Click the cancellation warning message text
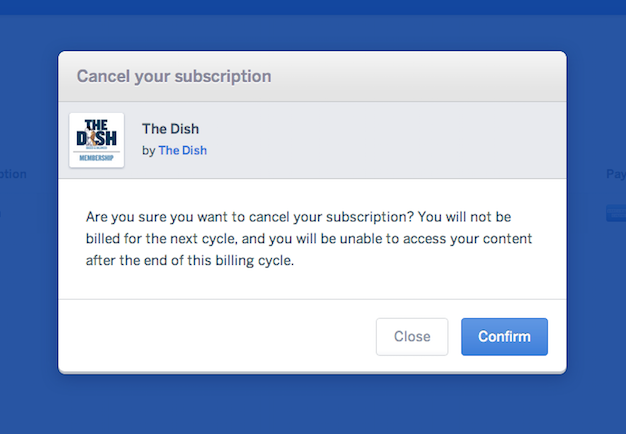 pos(308,239)
